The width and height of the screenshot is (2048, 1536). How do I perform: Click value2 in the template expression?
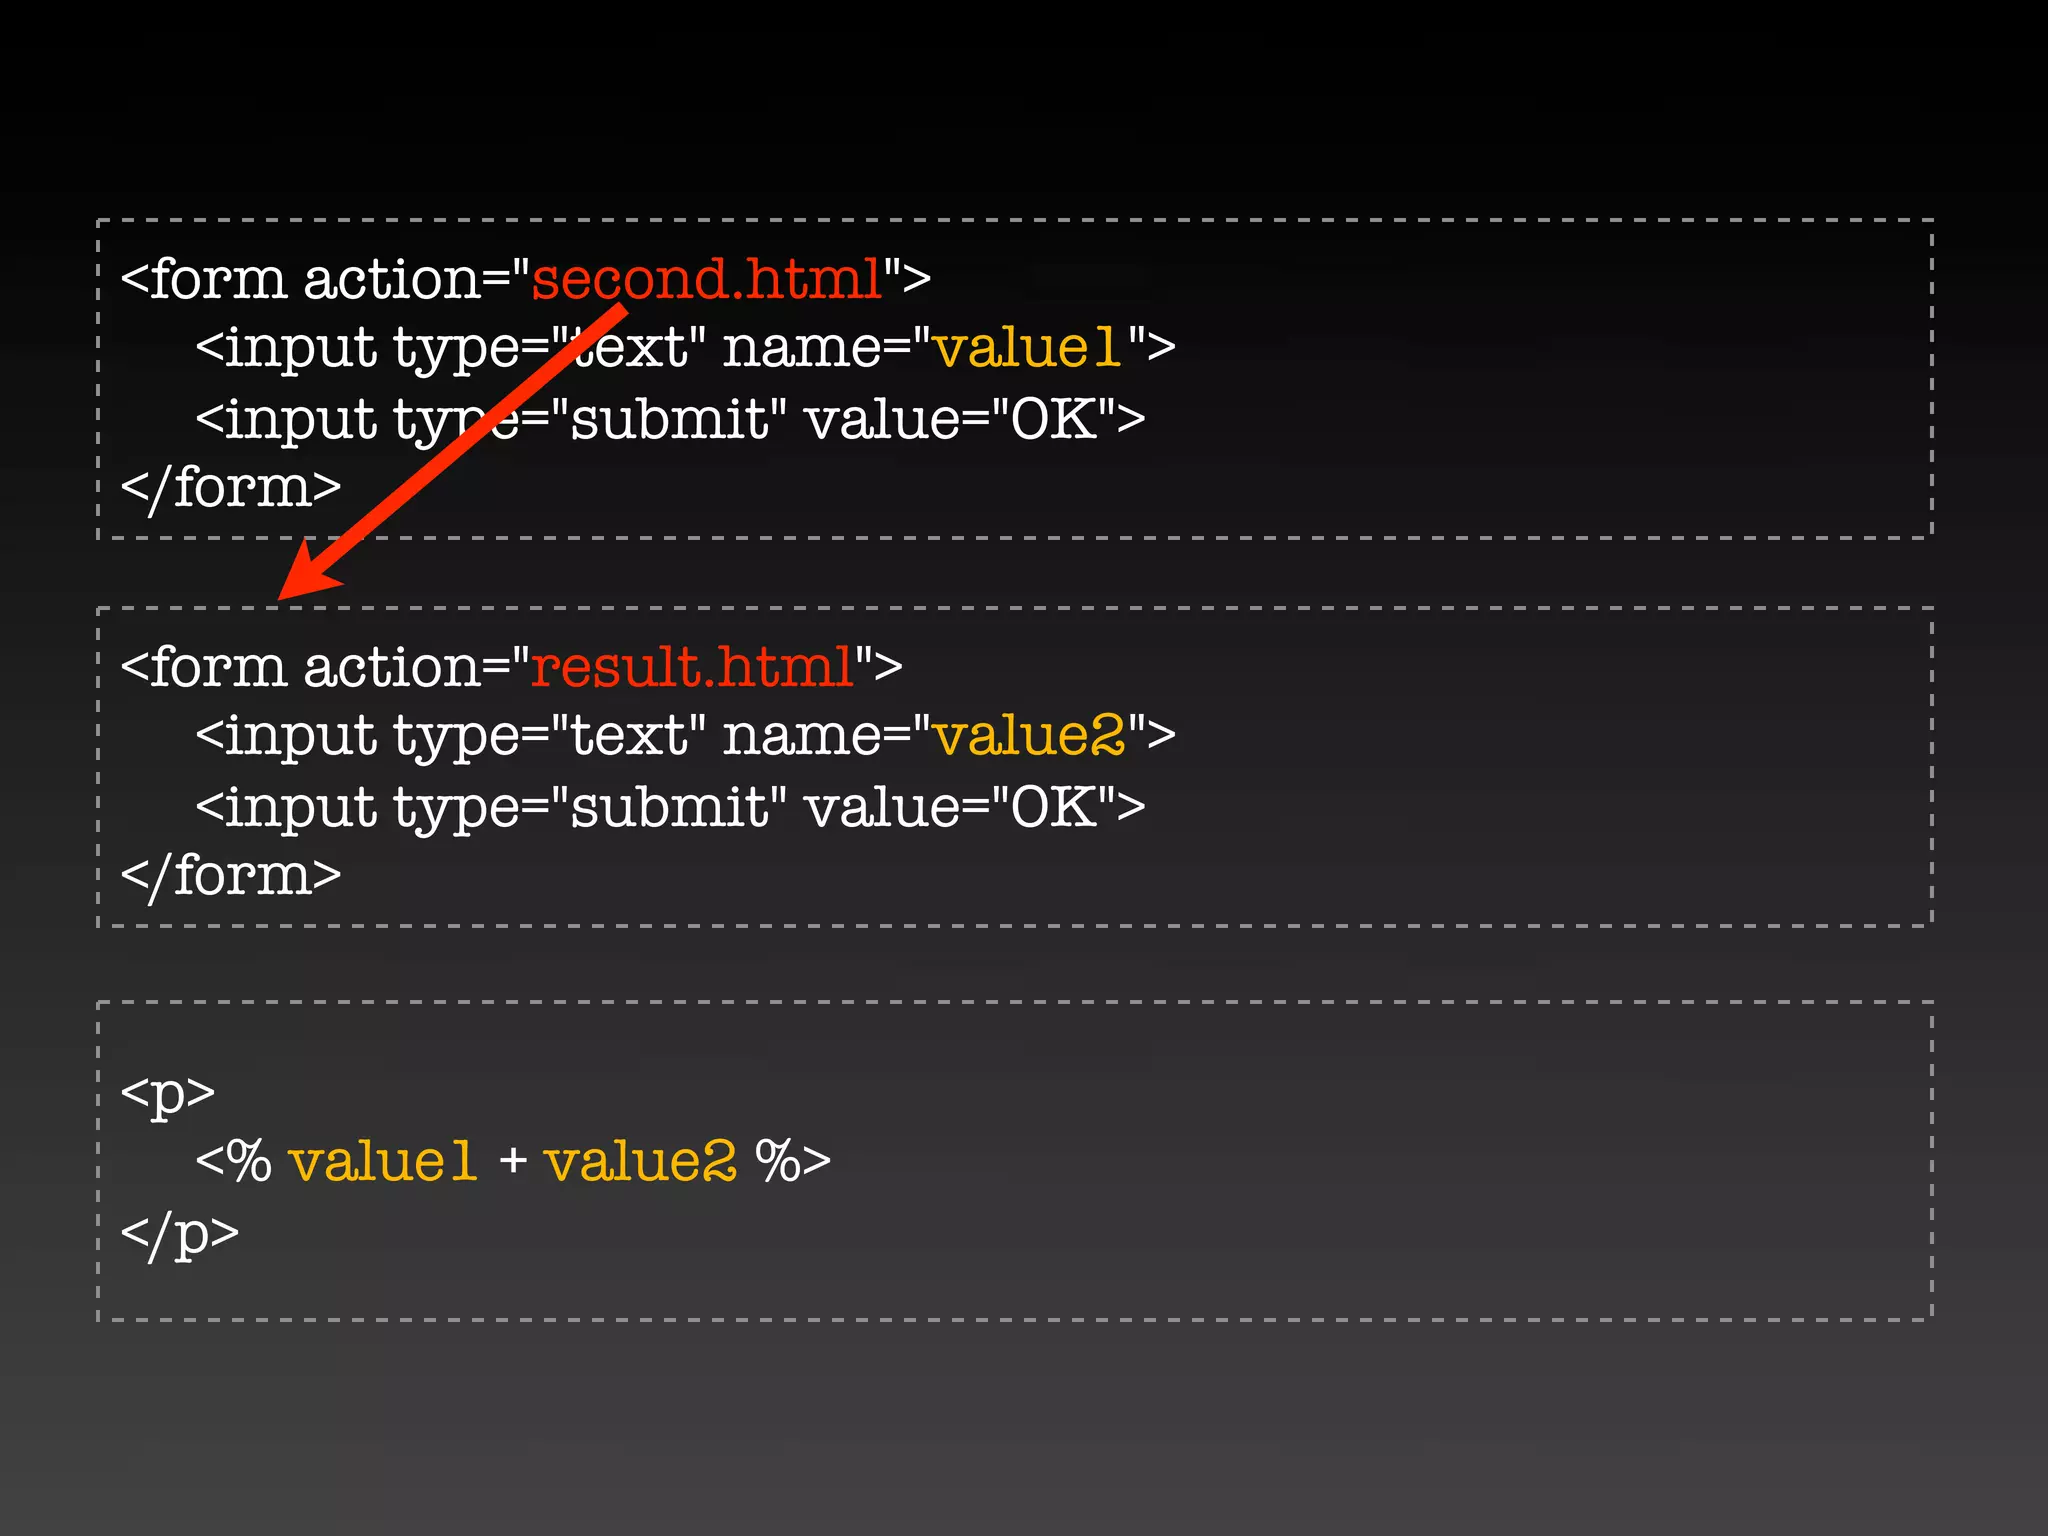(640, 1162)
